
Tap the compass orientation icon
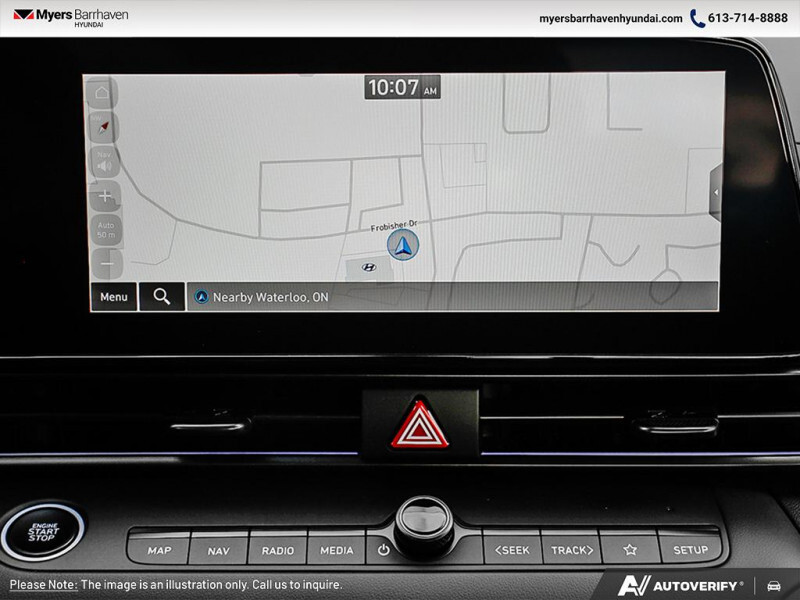click(x=103, y=128)
